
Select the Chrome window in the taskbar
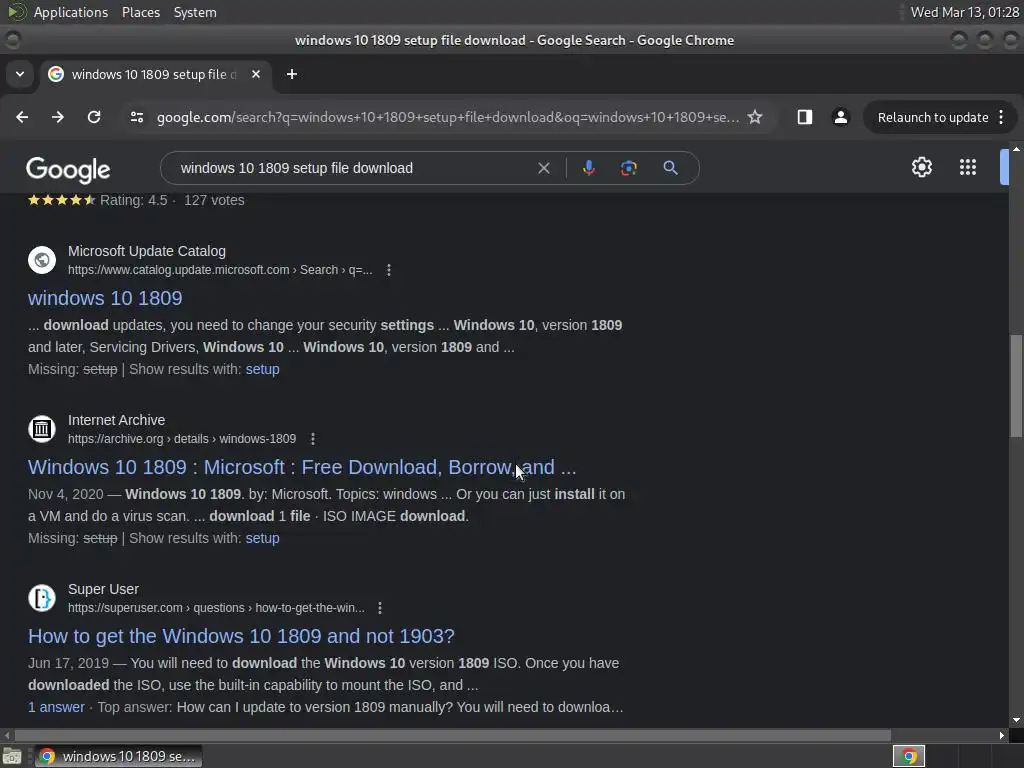click(118, 756)
